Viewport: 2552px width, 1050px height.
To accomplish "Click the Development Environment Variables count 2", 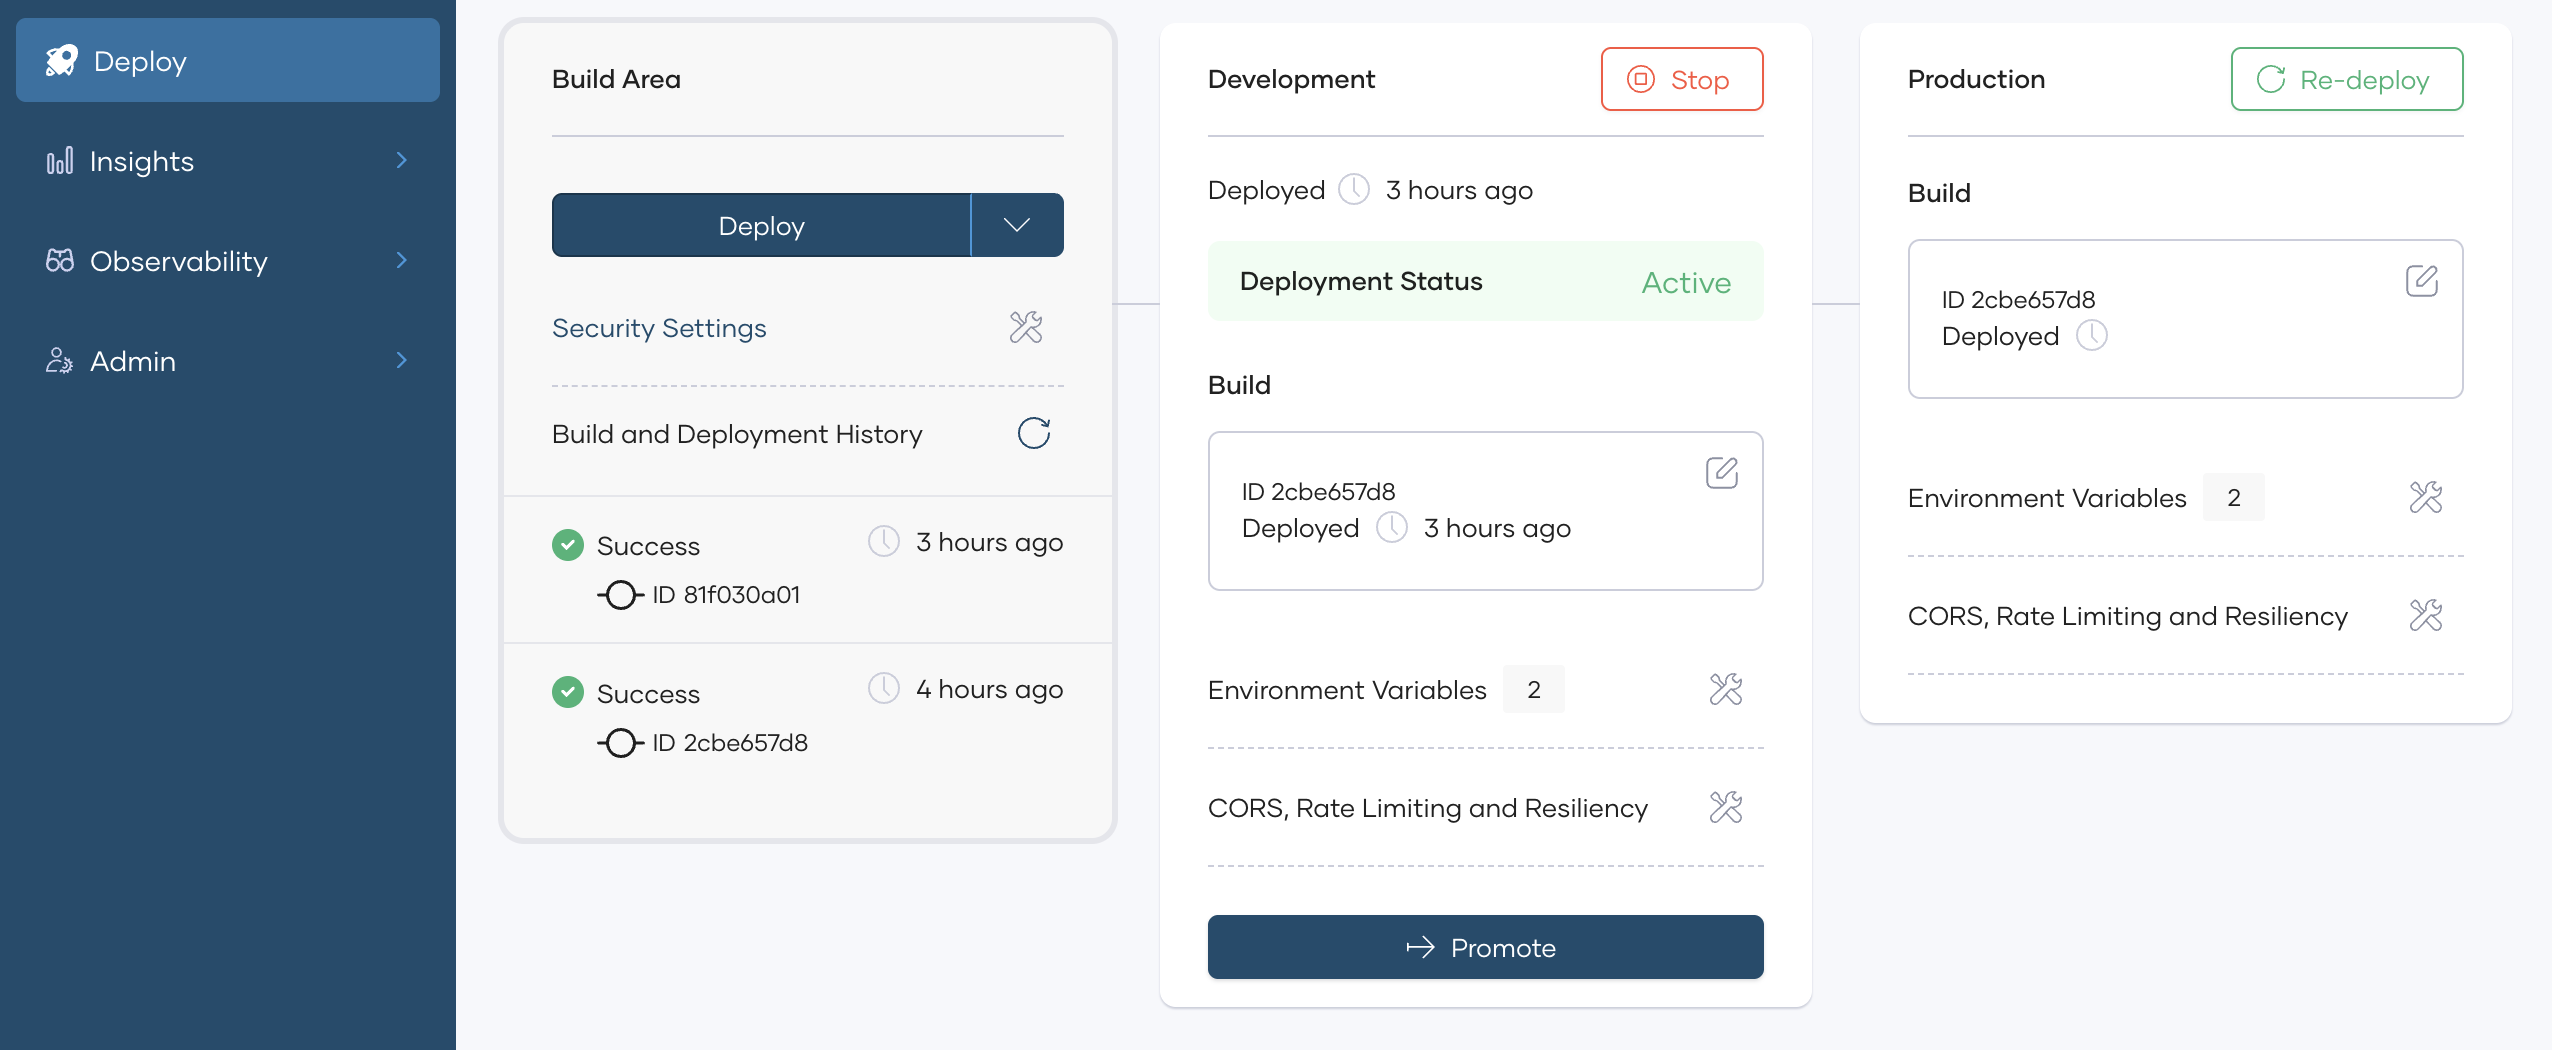I will 1534,689.
